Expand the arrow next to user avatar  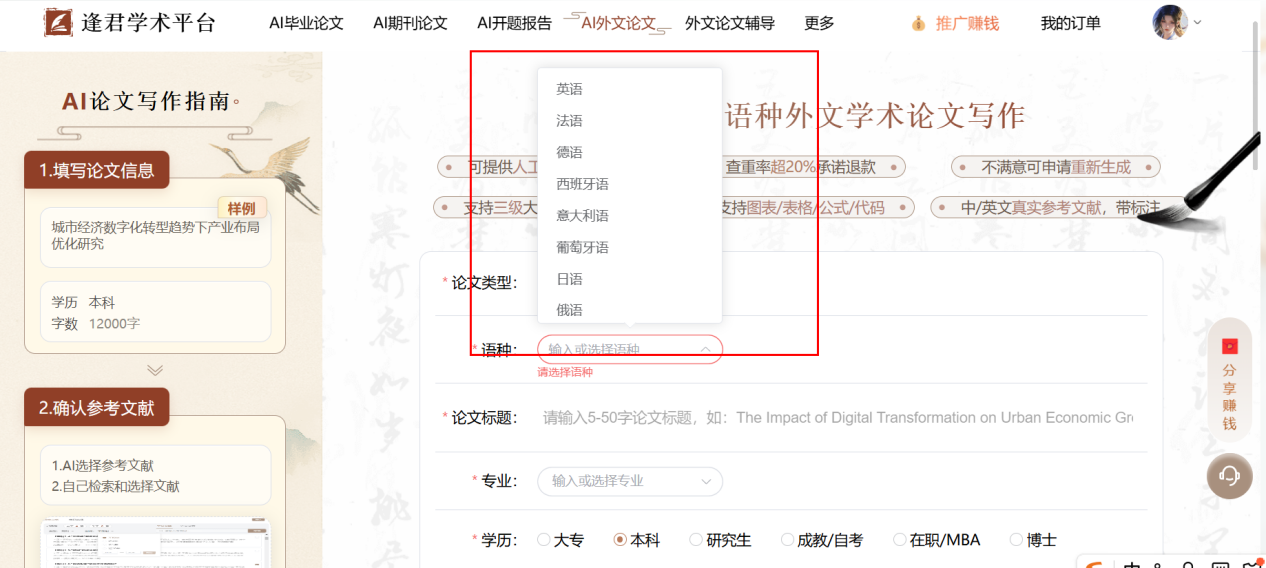point(1197,22)
